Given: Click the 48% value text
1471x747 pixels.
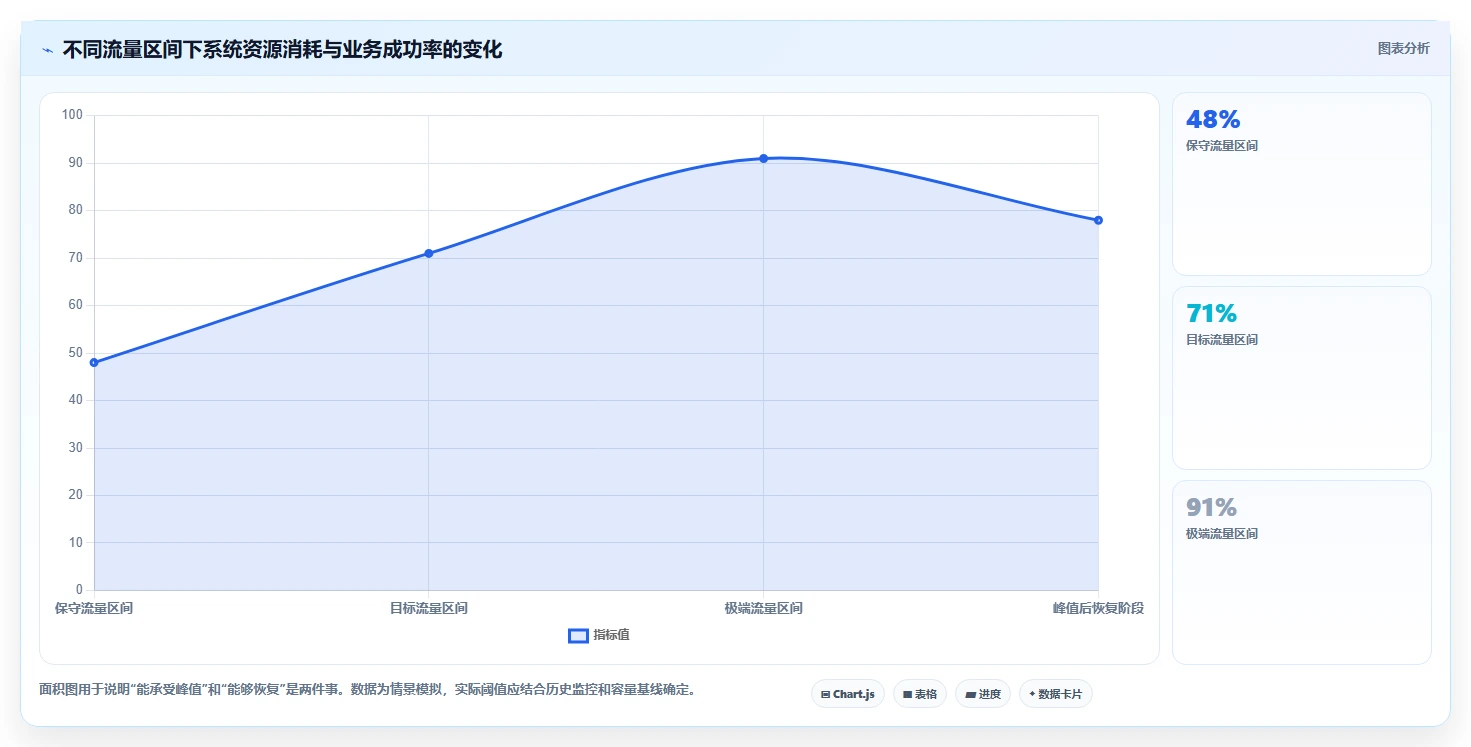Looking at the screenshot, I should click(x=1213, y=119).
